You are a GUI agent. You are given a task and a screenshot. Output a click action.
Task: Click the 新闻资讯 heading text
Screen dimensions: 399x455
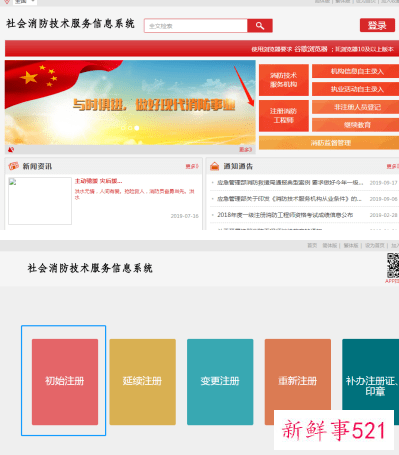37,166
